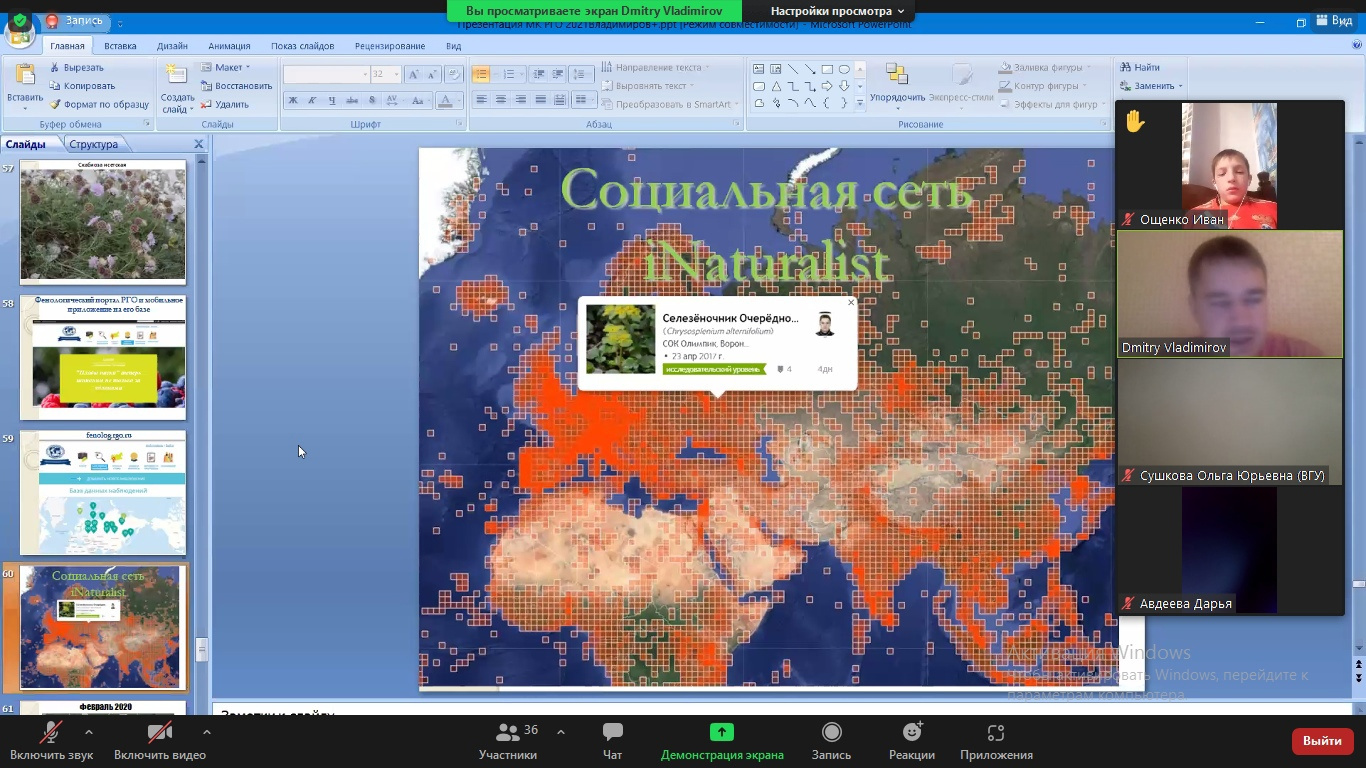Expand the shapes gallery More arrow
1366x768 pixels.
[860, 104]
